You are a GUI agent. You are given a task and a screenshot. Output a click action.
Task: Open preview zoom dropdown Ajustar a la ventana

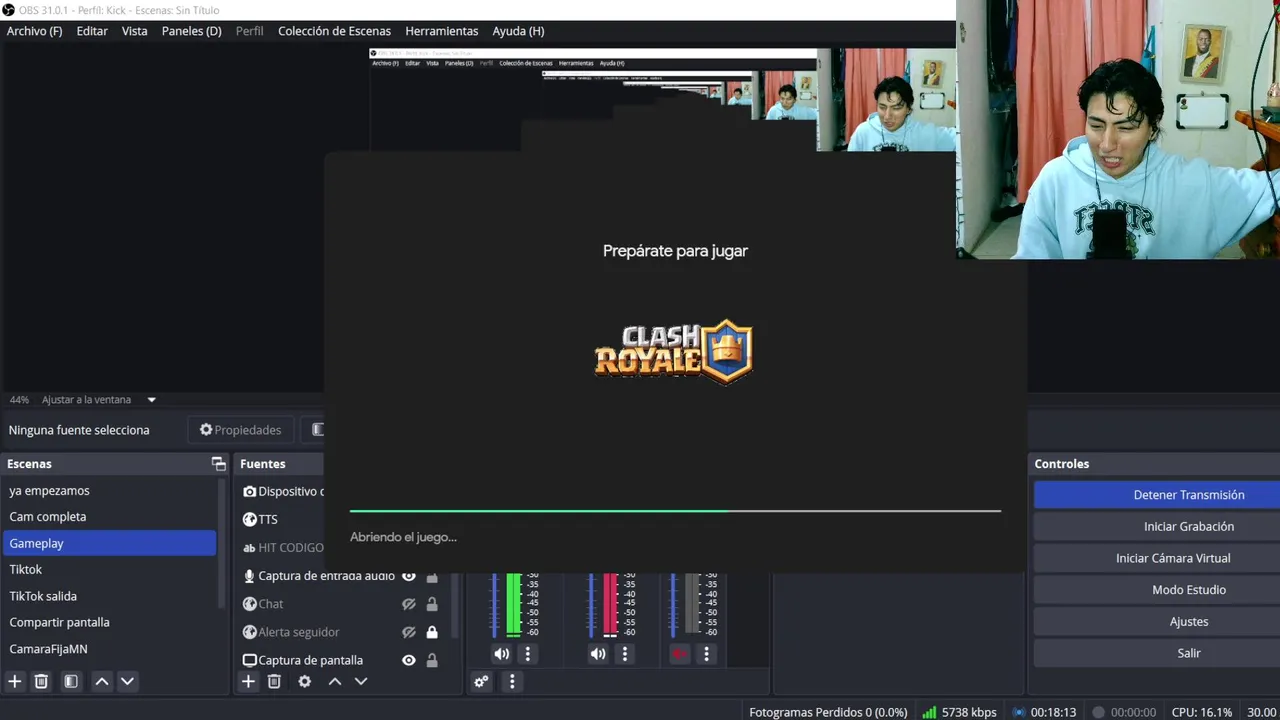point(152,400)
